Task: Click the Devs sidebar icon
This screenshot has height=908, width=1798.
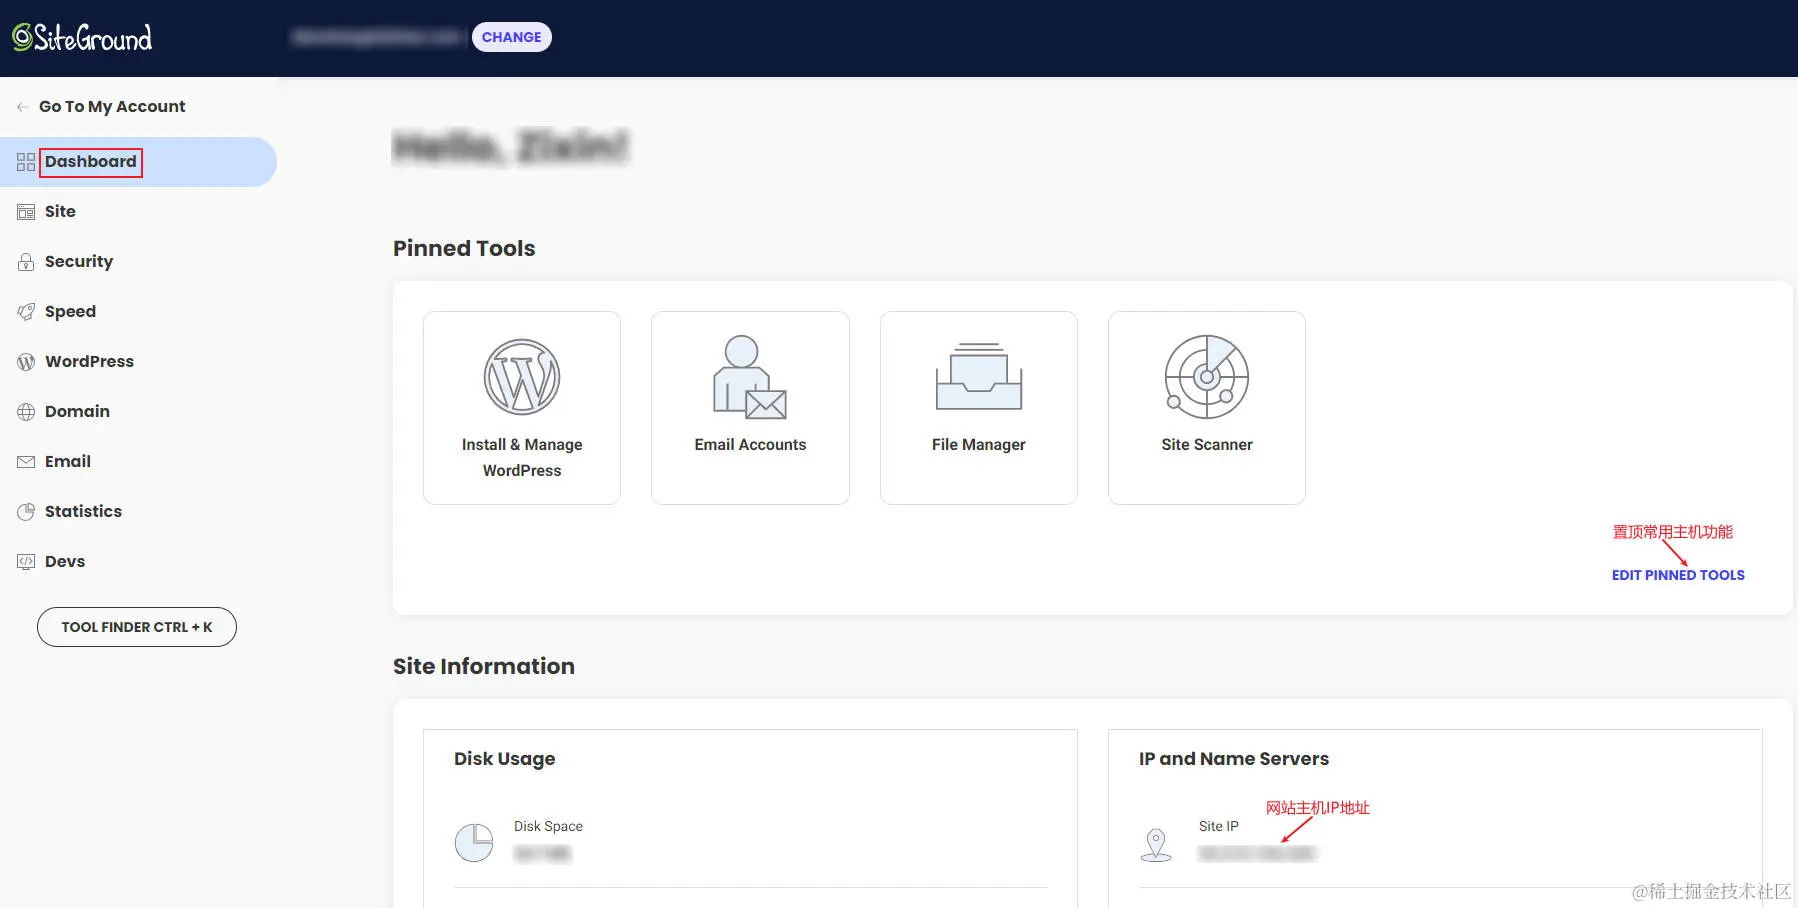Action: [x=25, y=561]
